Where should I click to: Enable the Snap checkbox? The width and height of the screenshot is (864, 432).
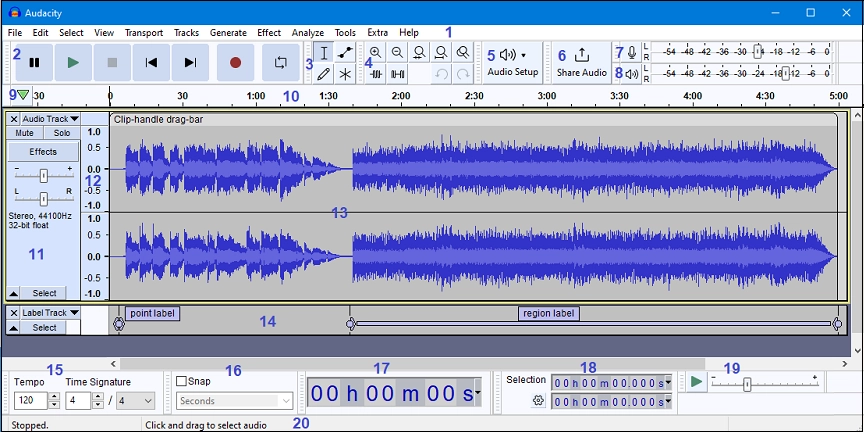click(x=181, y=381)
